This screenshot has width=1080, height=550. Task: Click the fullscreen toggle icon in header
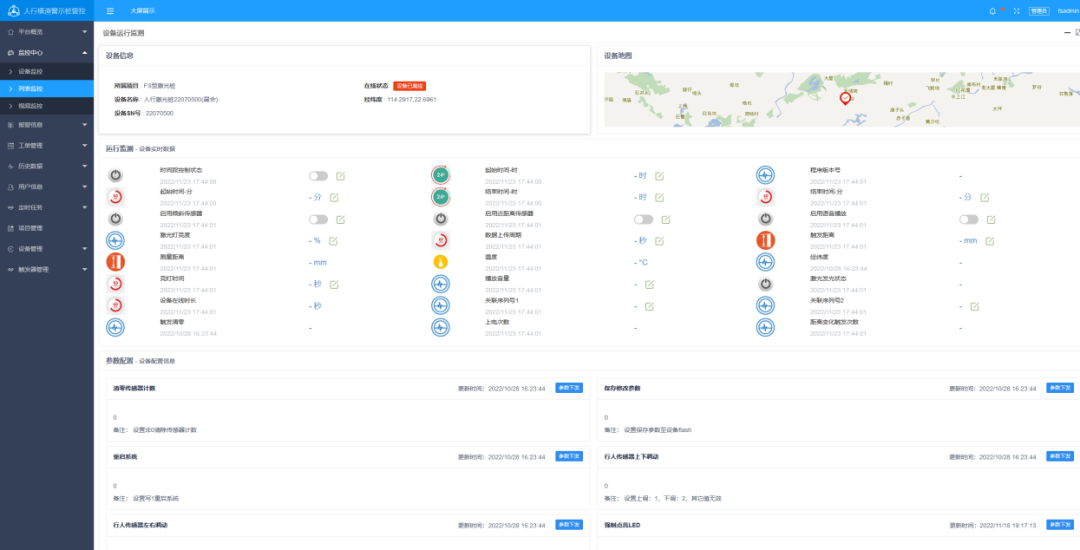coord(1017,11)
